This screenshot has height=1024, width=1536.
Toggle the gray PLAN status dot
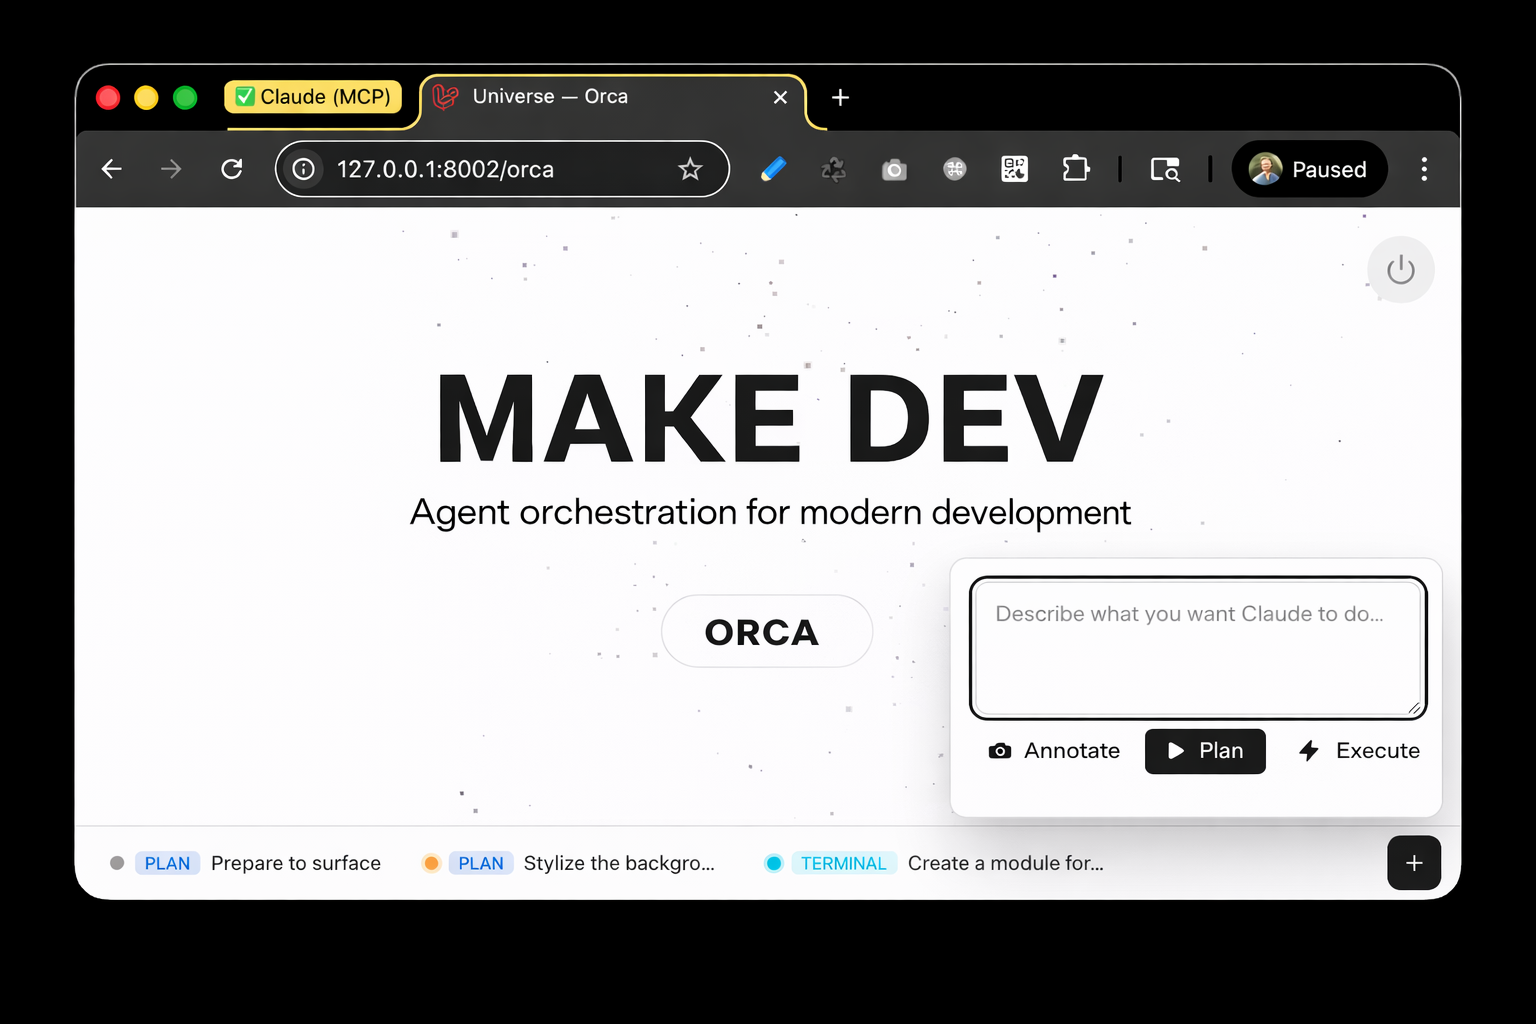pyautogui.click(x=117, y=863)
